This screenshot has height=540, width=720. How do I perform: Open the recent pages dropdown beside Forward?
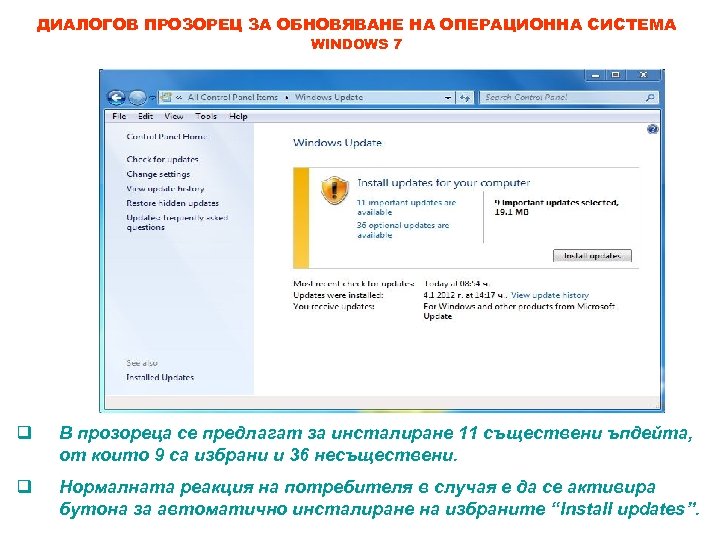(152, 98)
